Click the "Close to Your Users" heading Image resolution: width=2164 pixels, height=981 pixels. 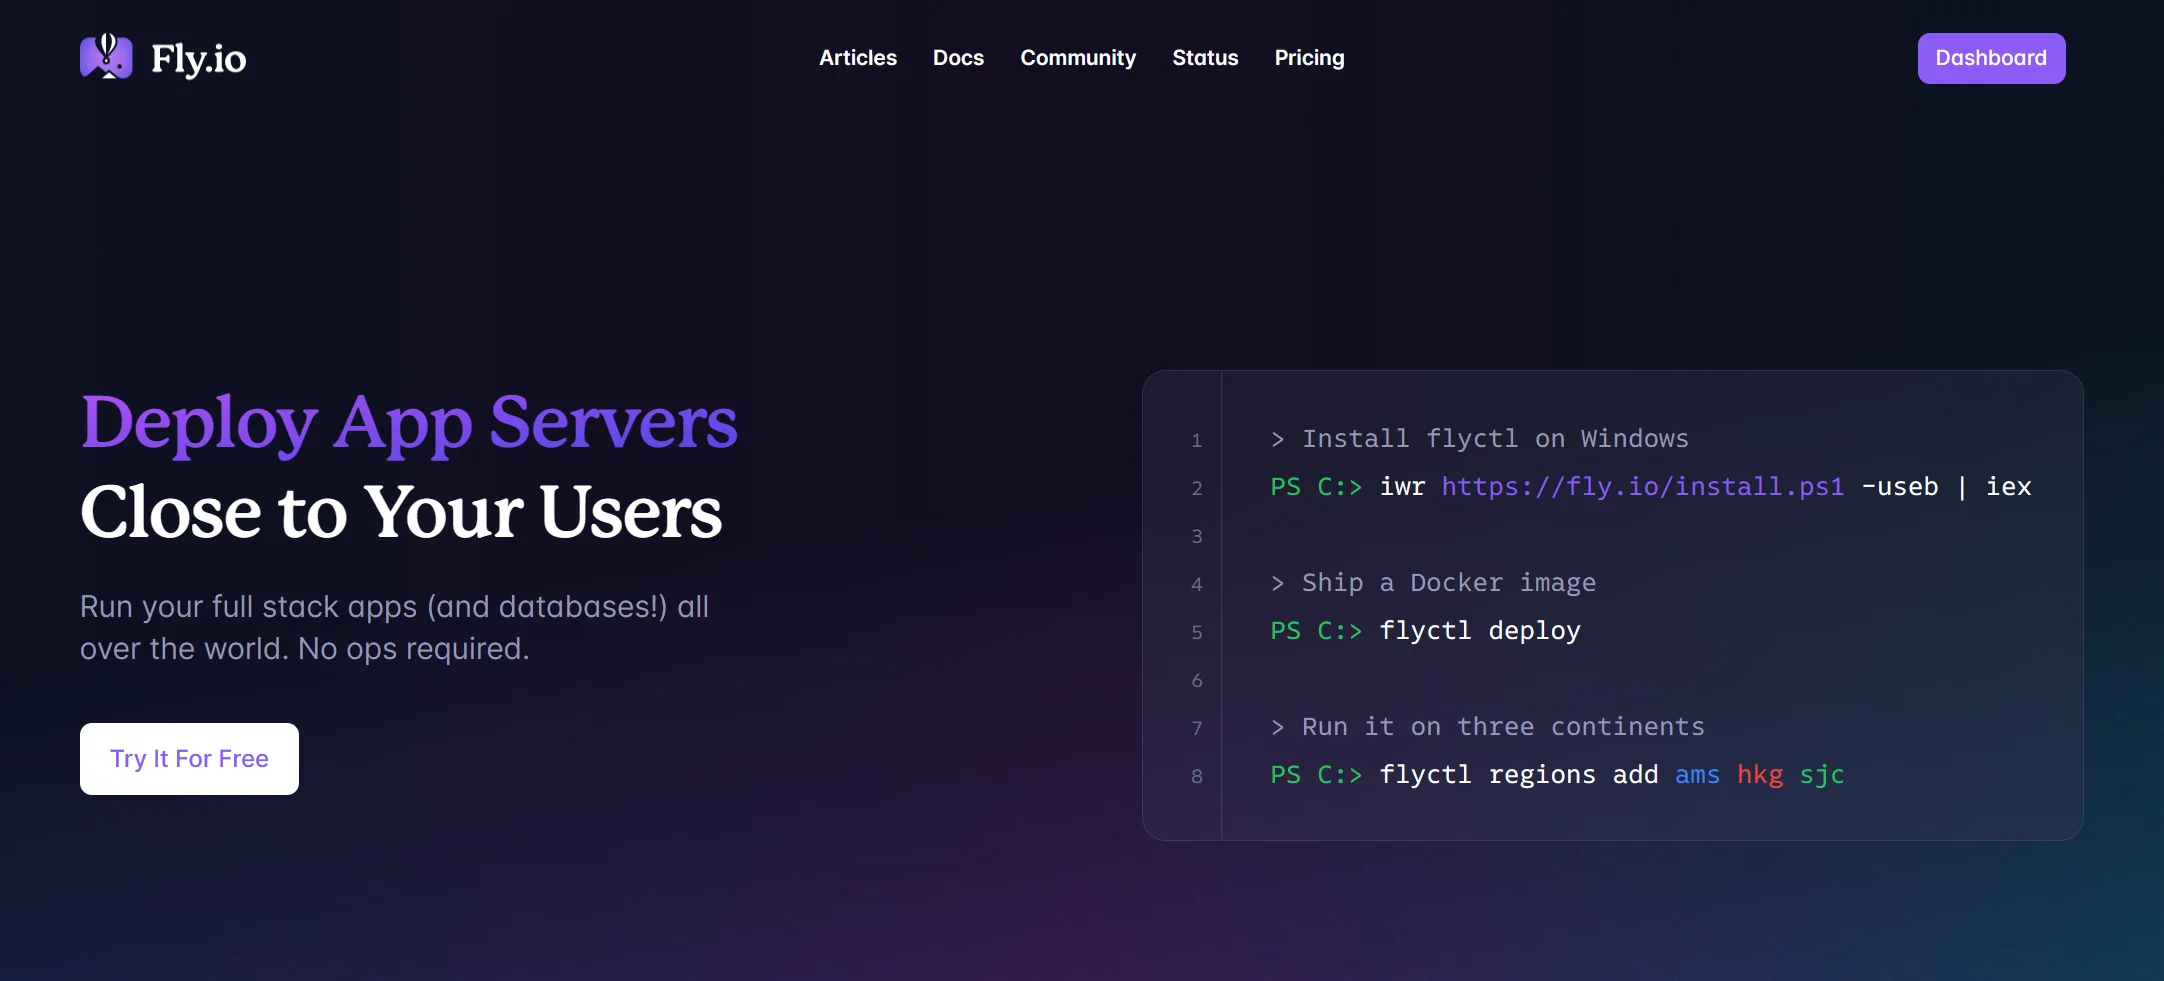tap(401, 512)
